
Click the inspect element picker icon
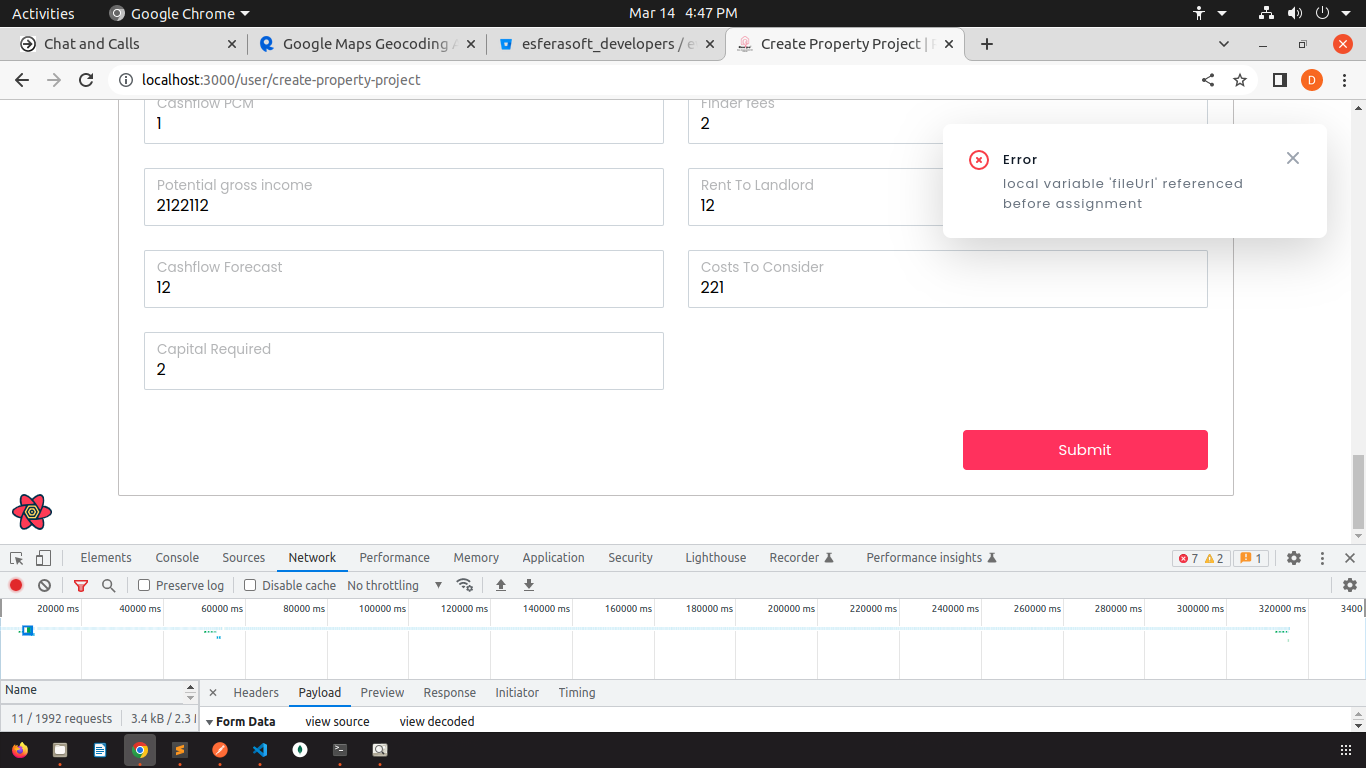[x=17, y=558]
